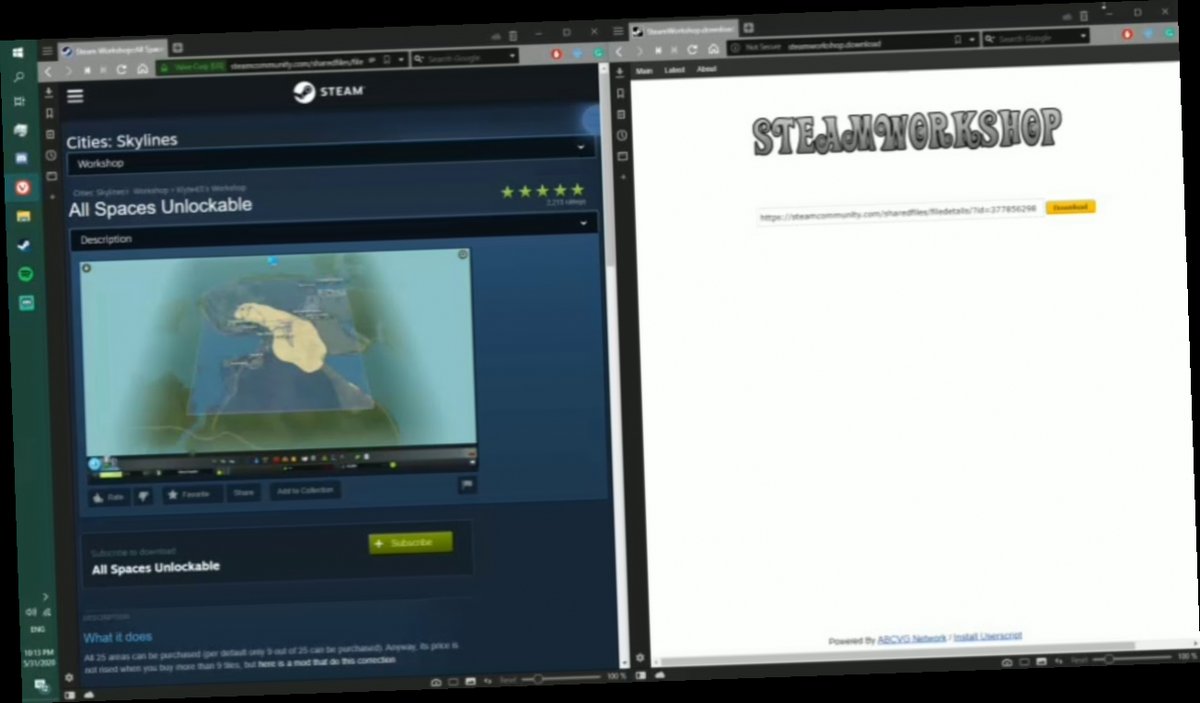The width and height of the screenshot is (1200, 703).
Task: Click the five-star rating on the Steam page
Action: [x=541, y=190]
